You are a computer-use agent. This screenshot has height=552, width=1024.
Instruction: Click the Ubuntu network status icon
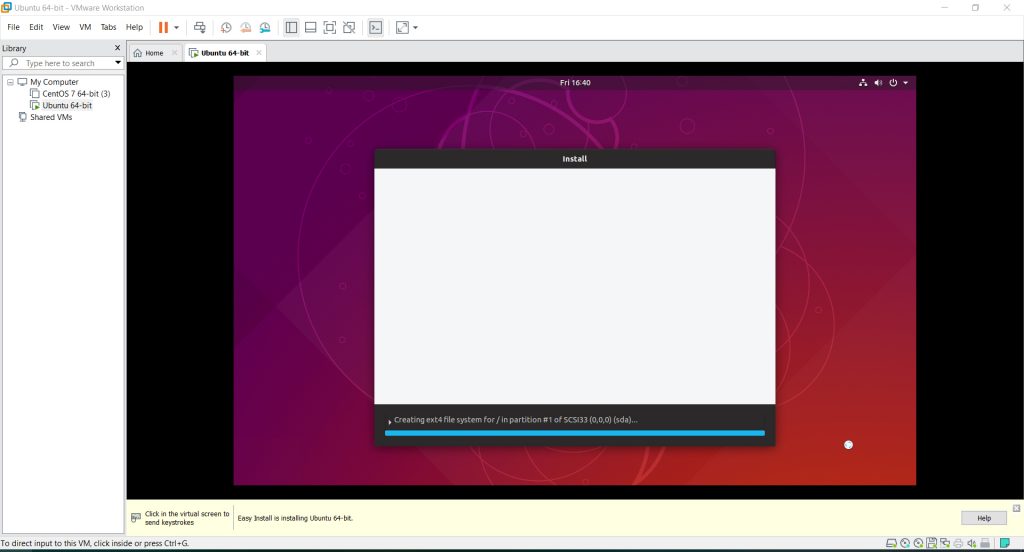point(863,82)
